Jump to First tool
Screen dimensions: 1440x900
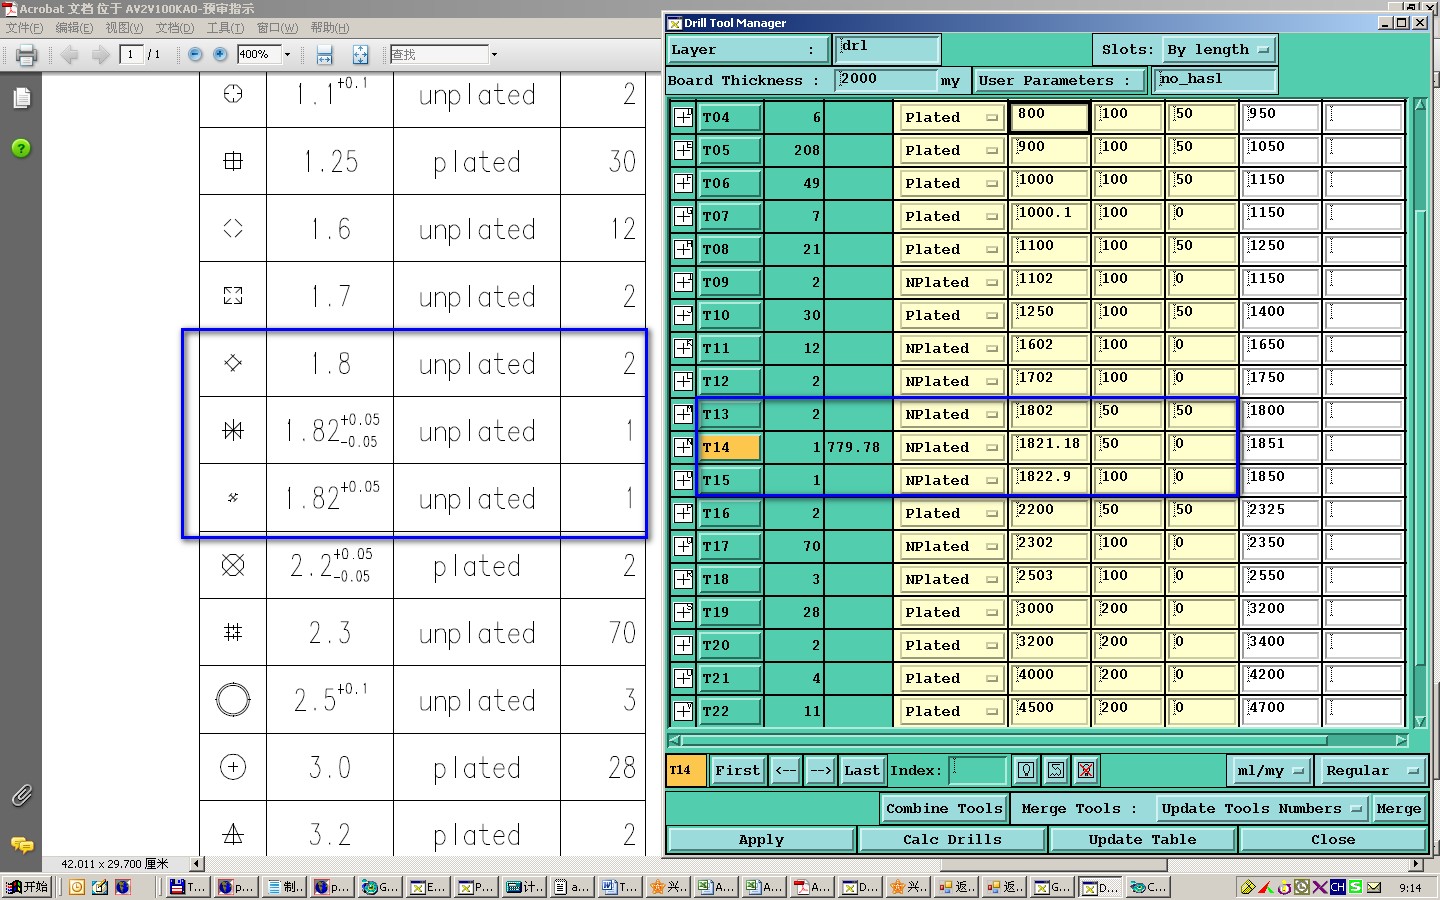738,770
